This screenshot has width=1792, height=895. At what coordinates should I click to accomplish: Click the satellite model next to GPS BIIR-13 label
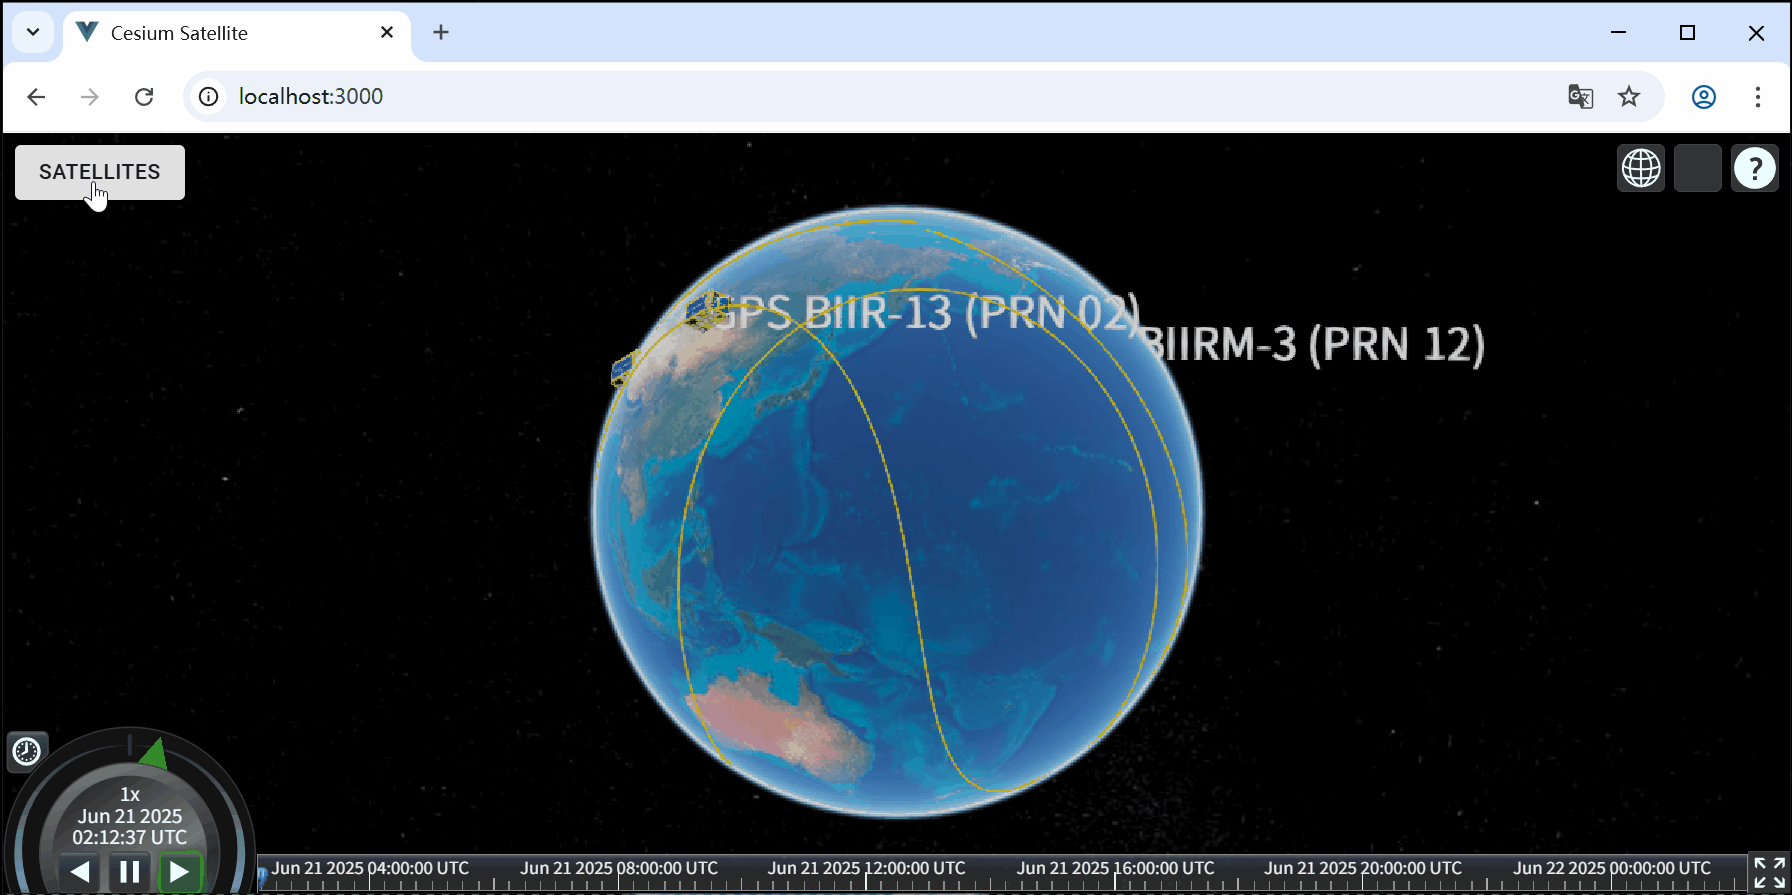point(707,310)
